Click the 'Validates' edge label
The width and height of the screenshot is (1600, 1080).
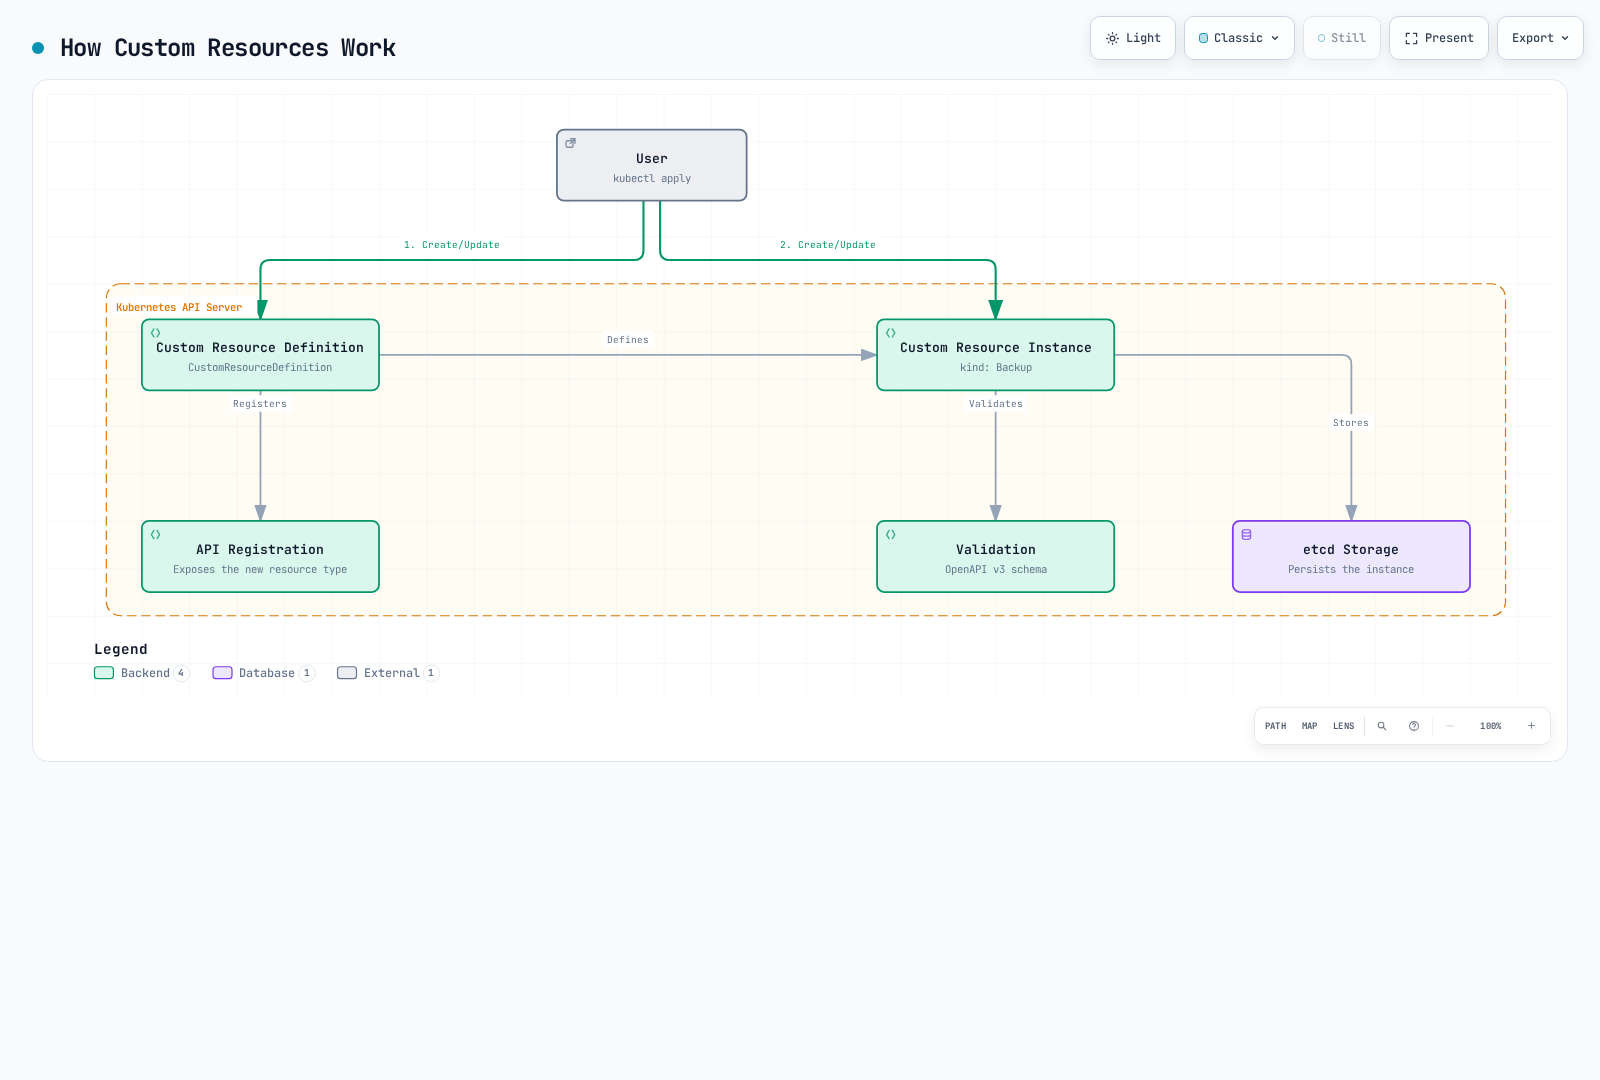[x=996, y=404]
